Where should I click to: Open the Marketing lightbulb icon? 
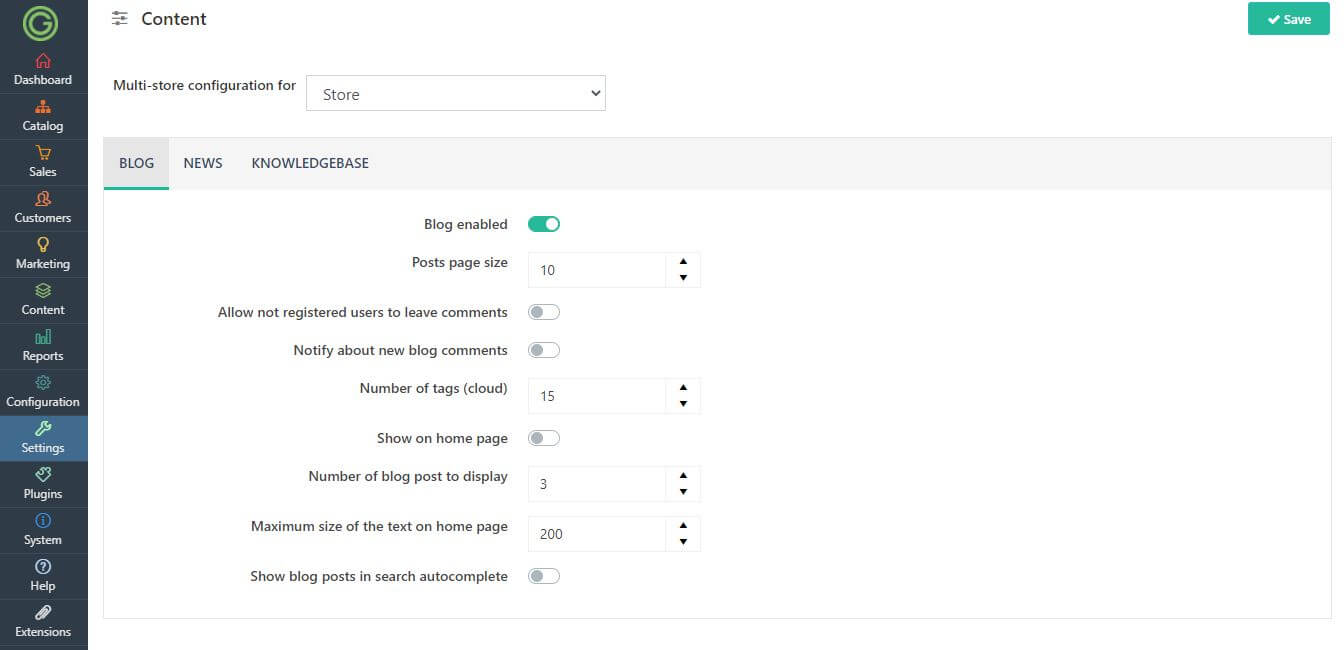click(43, 245)
